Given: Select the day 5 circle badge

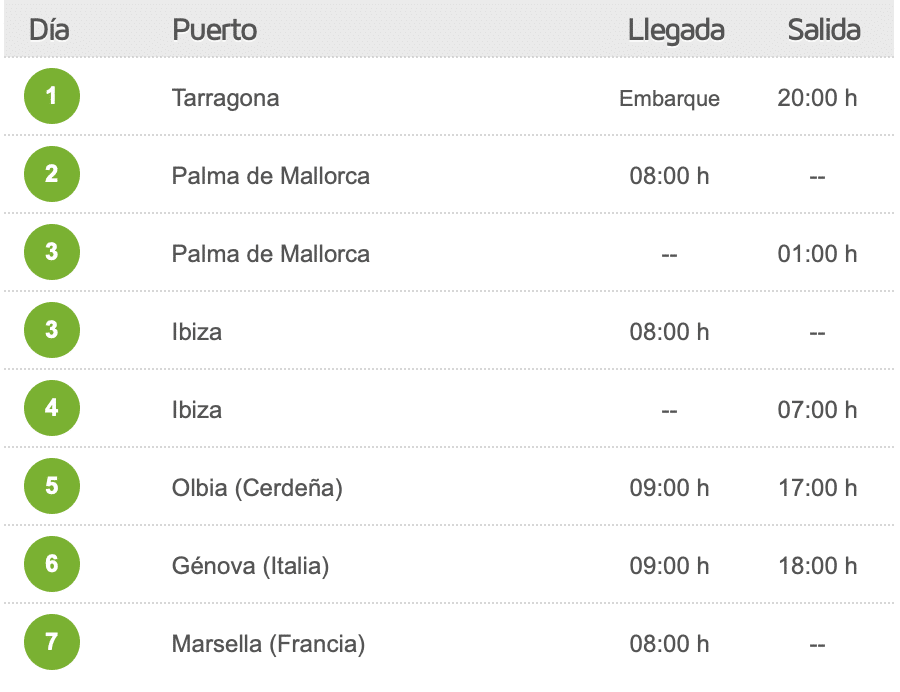Looking at the screenshot, I should pos(52,486).
